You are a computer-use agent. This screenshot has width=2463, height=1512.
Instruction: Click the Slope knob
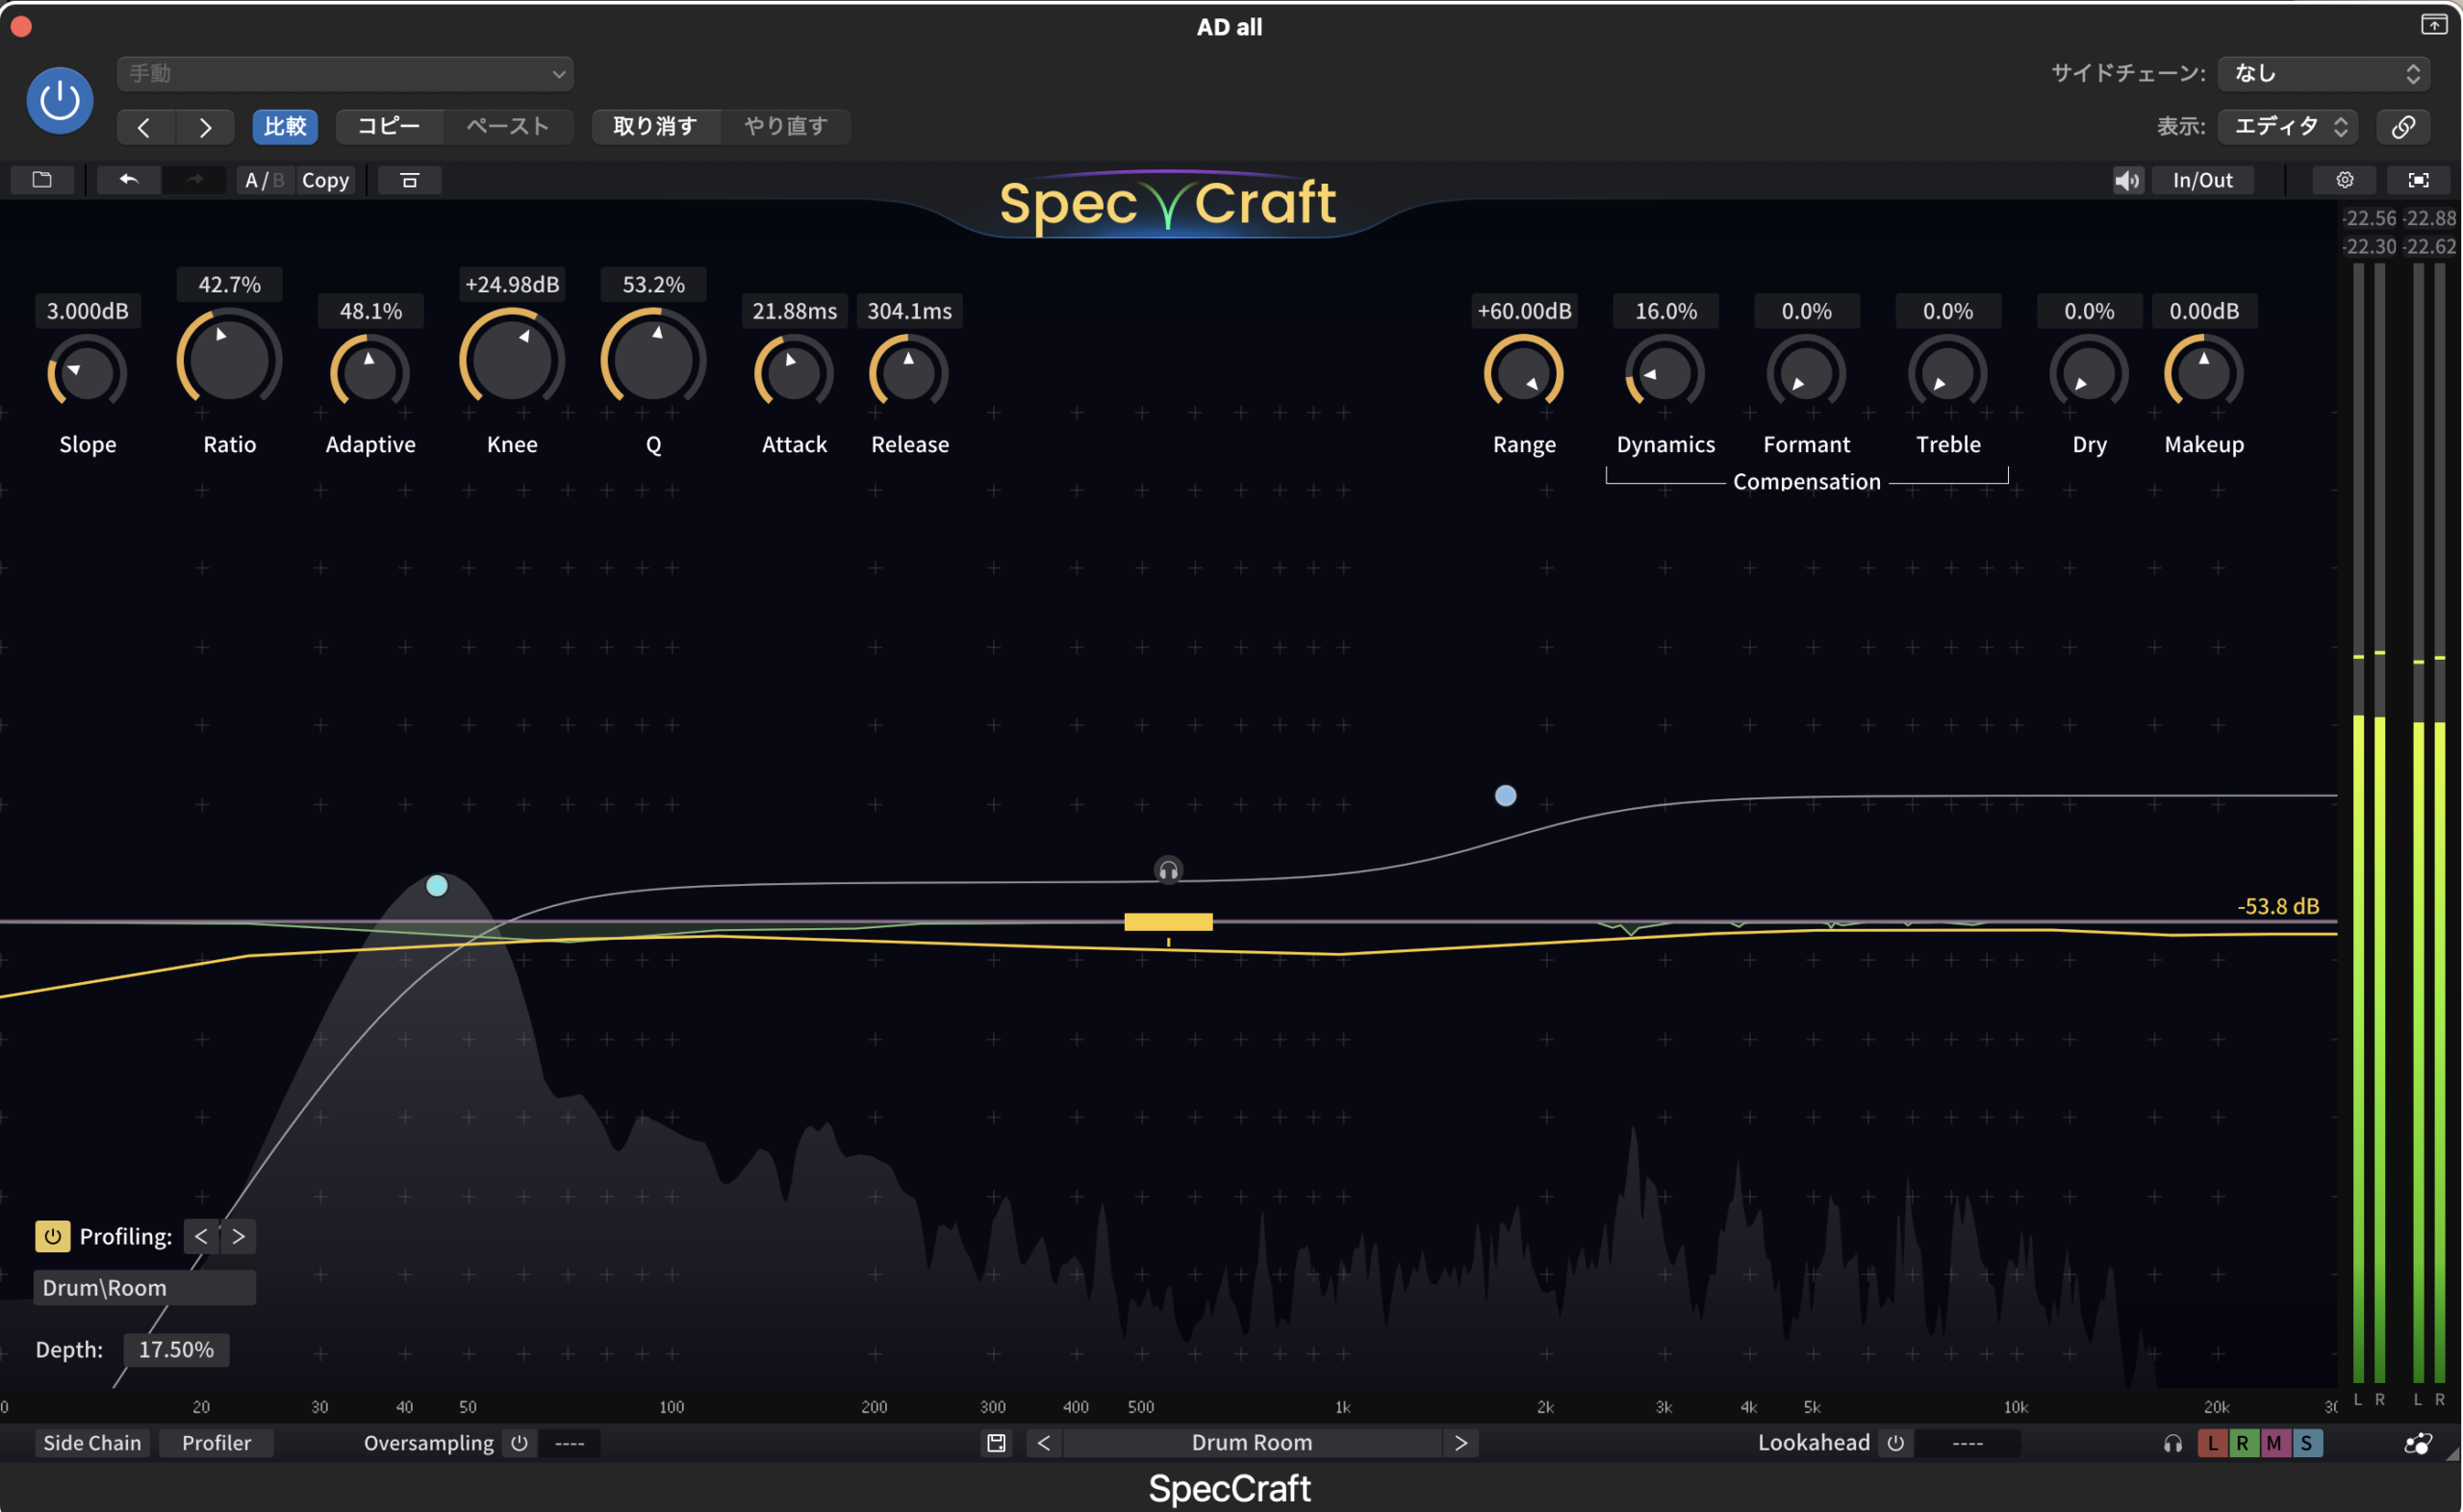[88, 372]
